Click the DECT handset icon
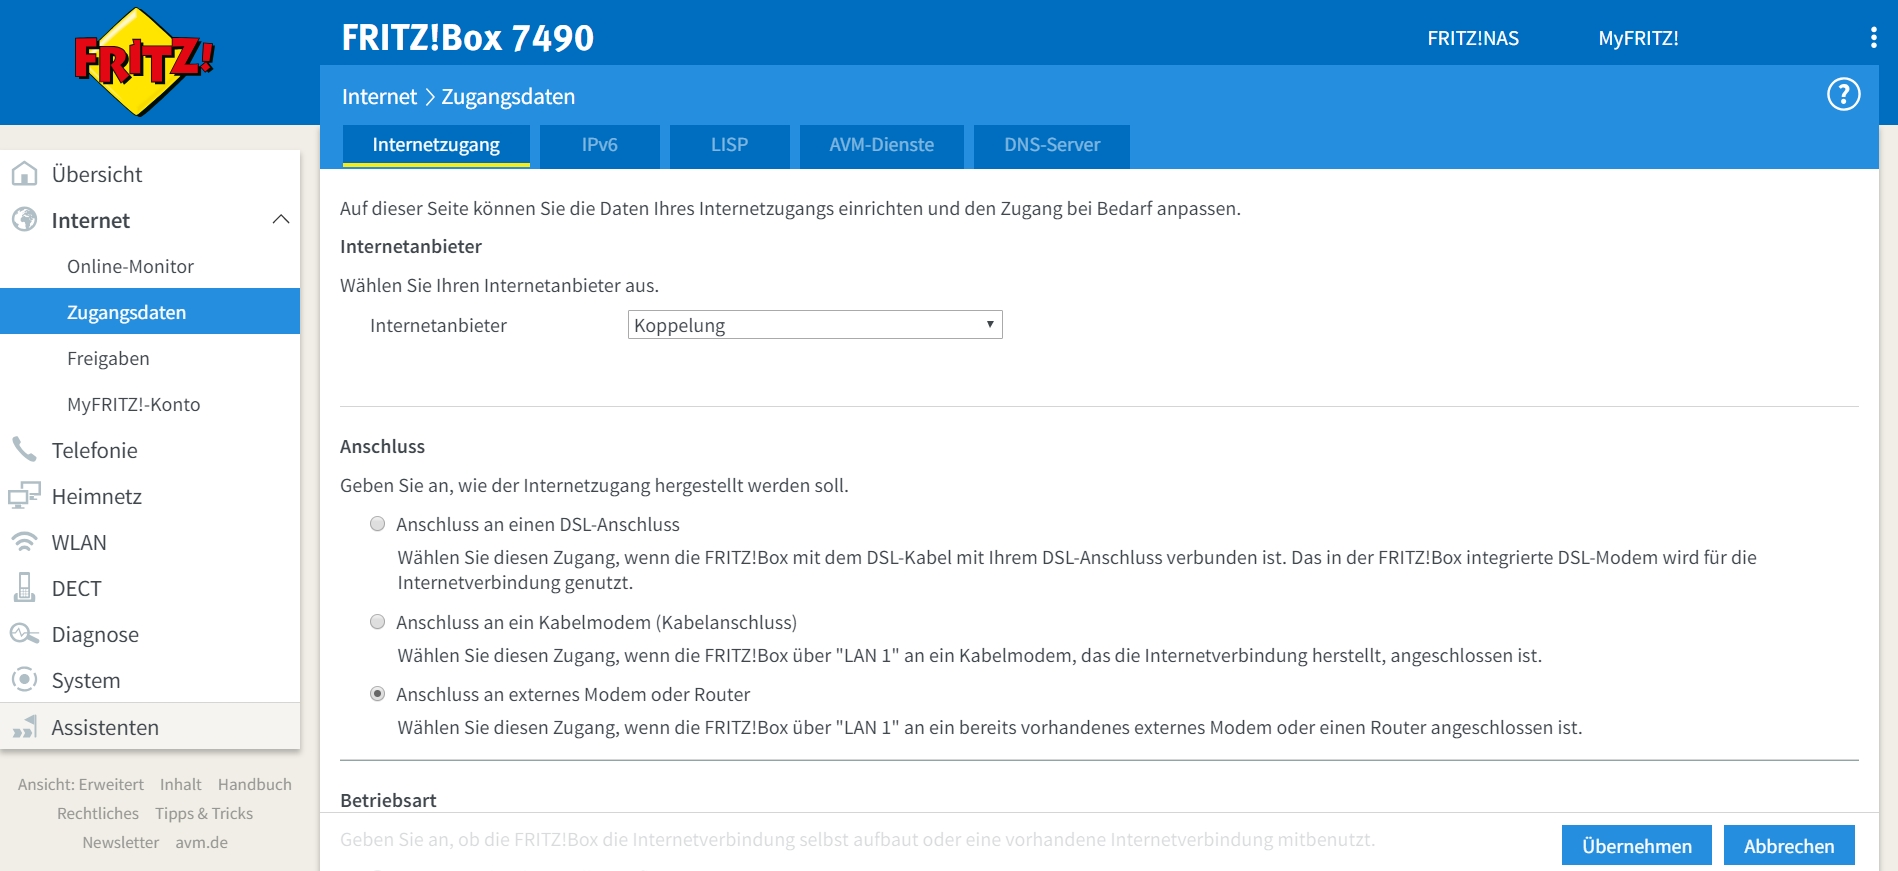The height and width of the screenshot is (871, 1898). (24, 588)
